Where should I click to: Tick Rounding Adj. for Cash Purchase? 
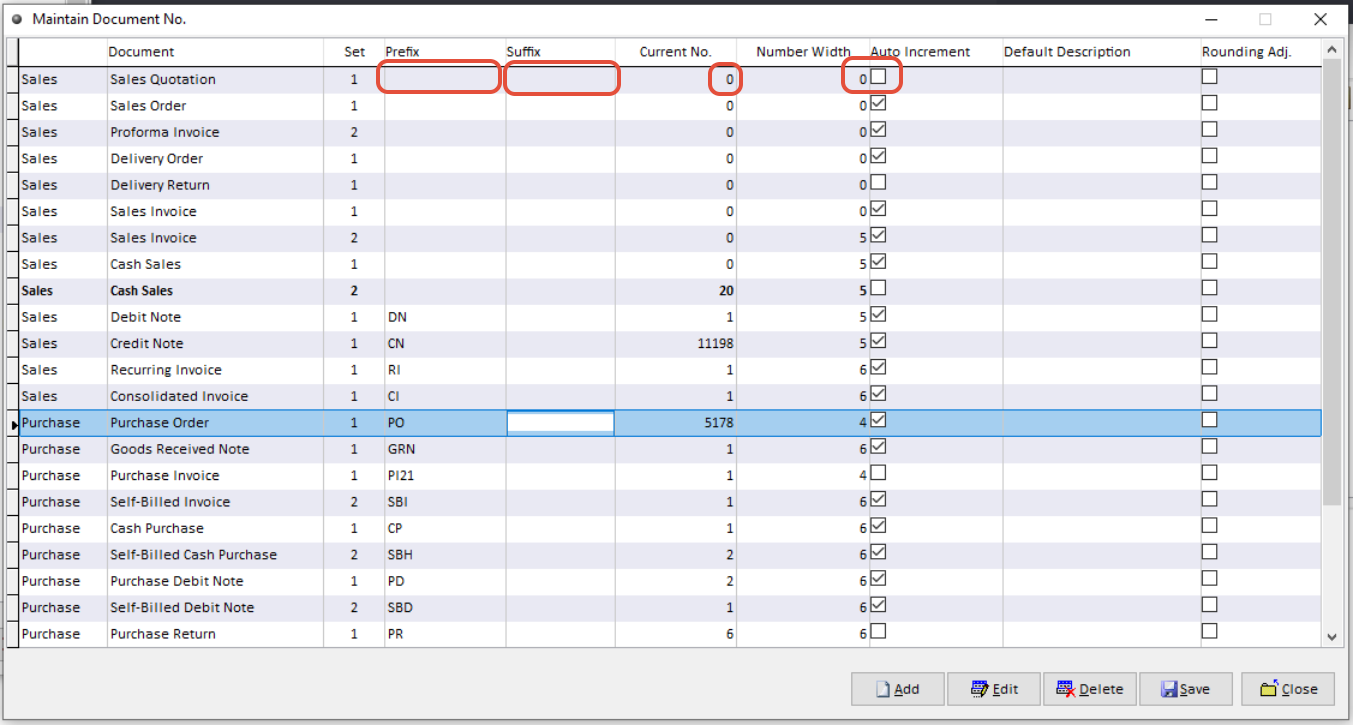[1210, 525]
